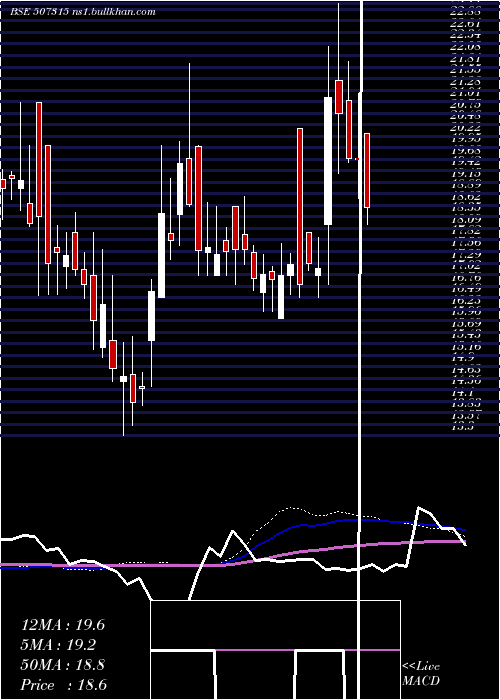Screen dimensions: 500x700
Task: Click the <<Live MACD label
Action: (421, 674)
